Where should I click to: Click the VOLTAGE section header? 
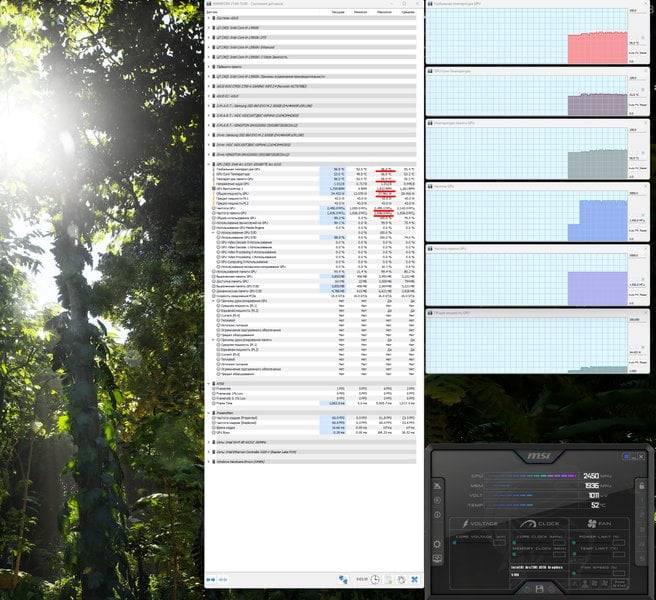(480, 523)
